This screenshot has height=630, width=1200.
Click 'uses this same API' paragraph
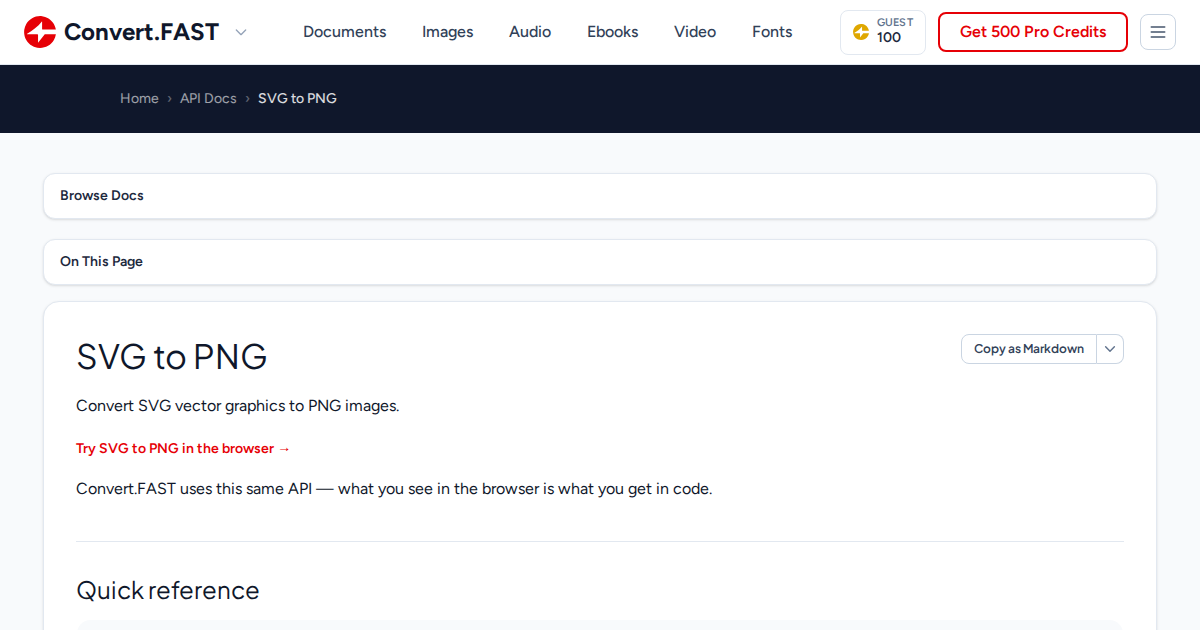[x=394, y=489]
